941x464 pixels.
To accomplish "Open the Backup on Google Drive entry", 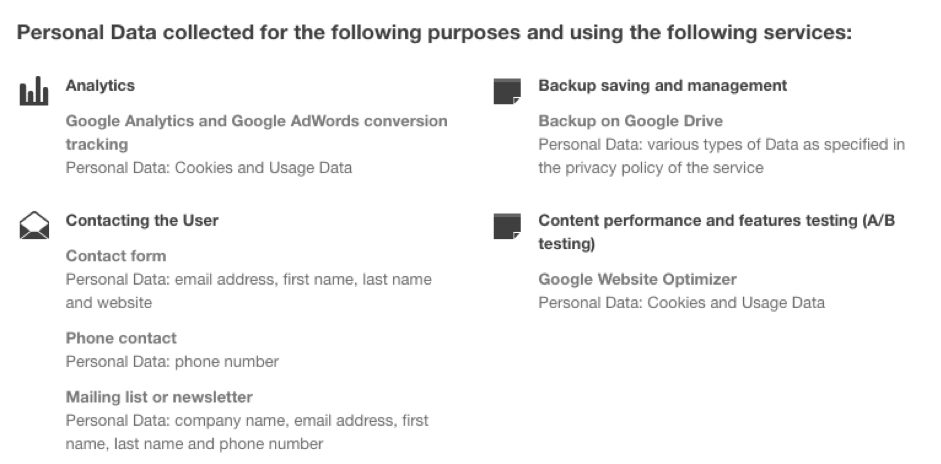I will click(630, 121).
